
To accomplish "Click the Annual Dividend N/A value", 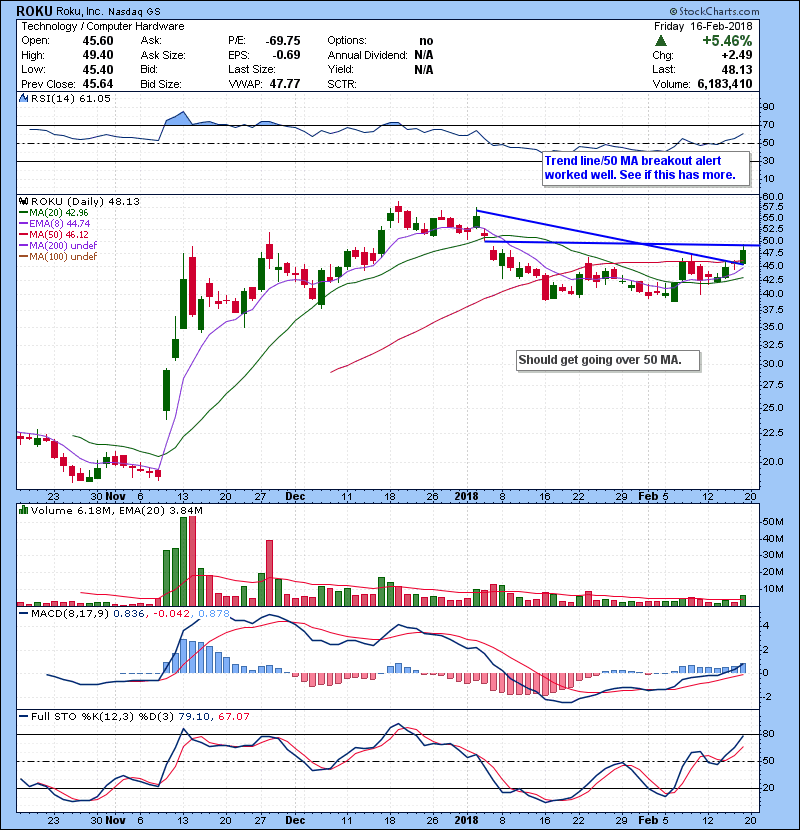I will 424,55.
